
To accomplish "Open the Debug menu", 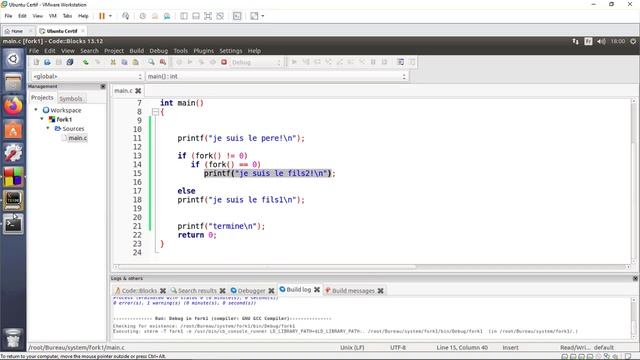I will [x=159, y=51].
